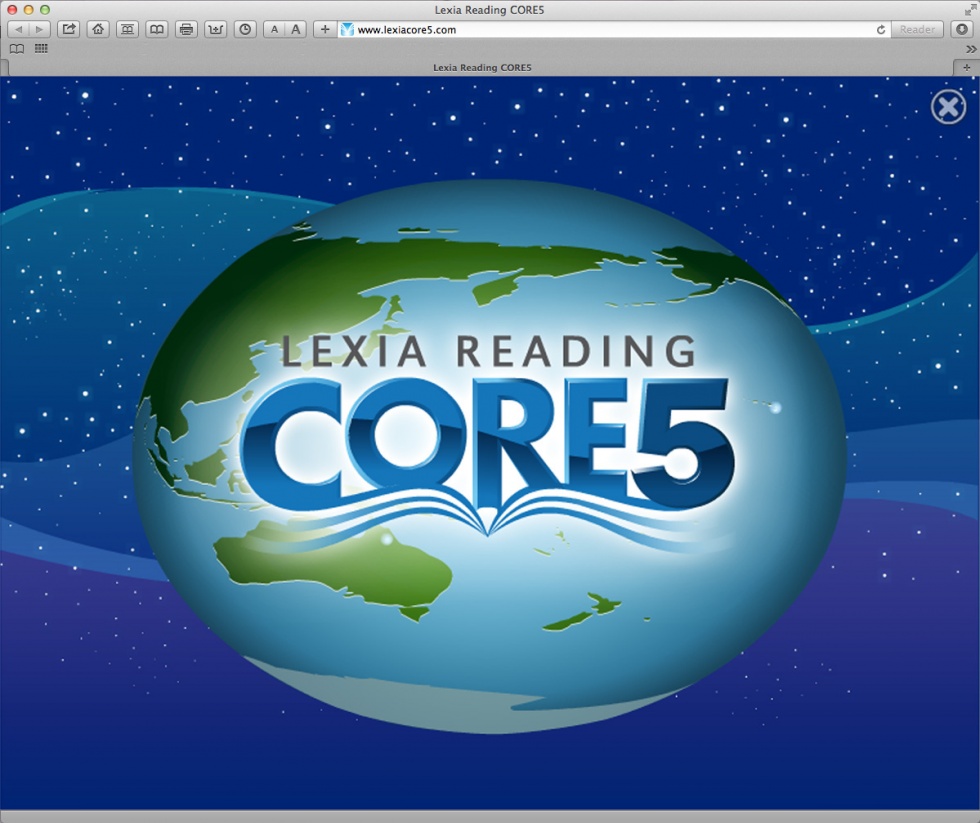The width and height of the screenshot is (980, 823).
Task: Click the Print icon in toolbar
Action: (x=186, y=29)
